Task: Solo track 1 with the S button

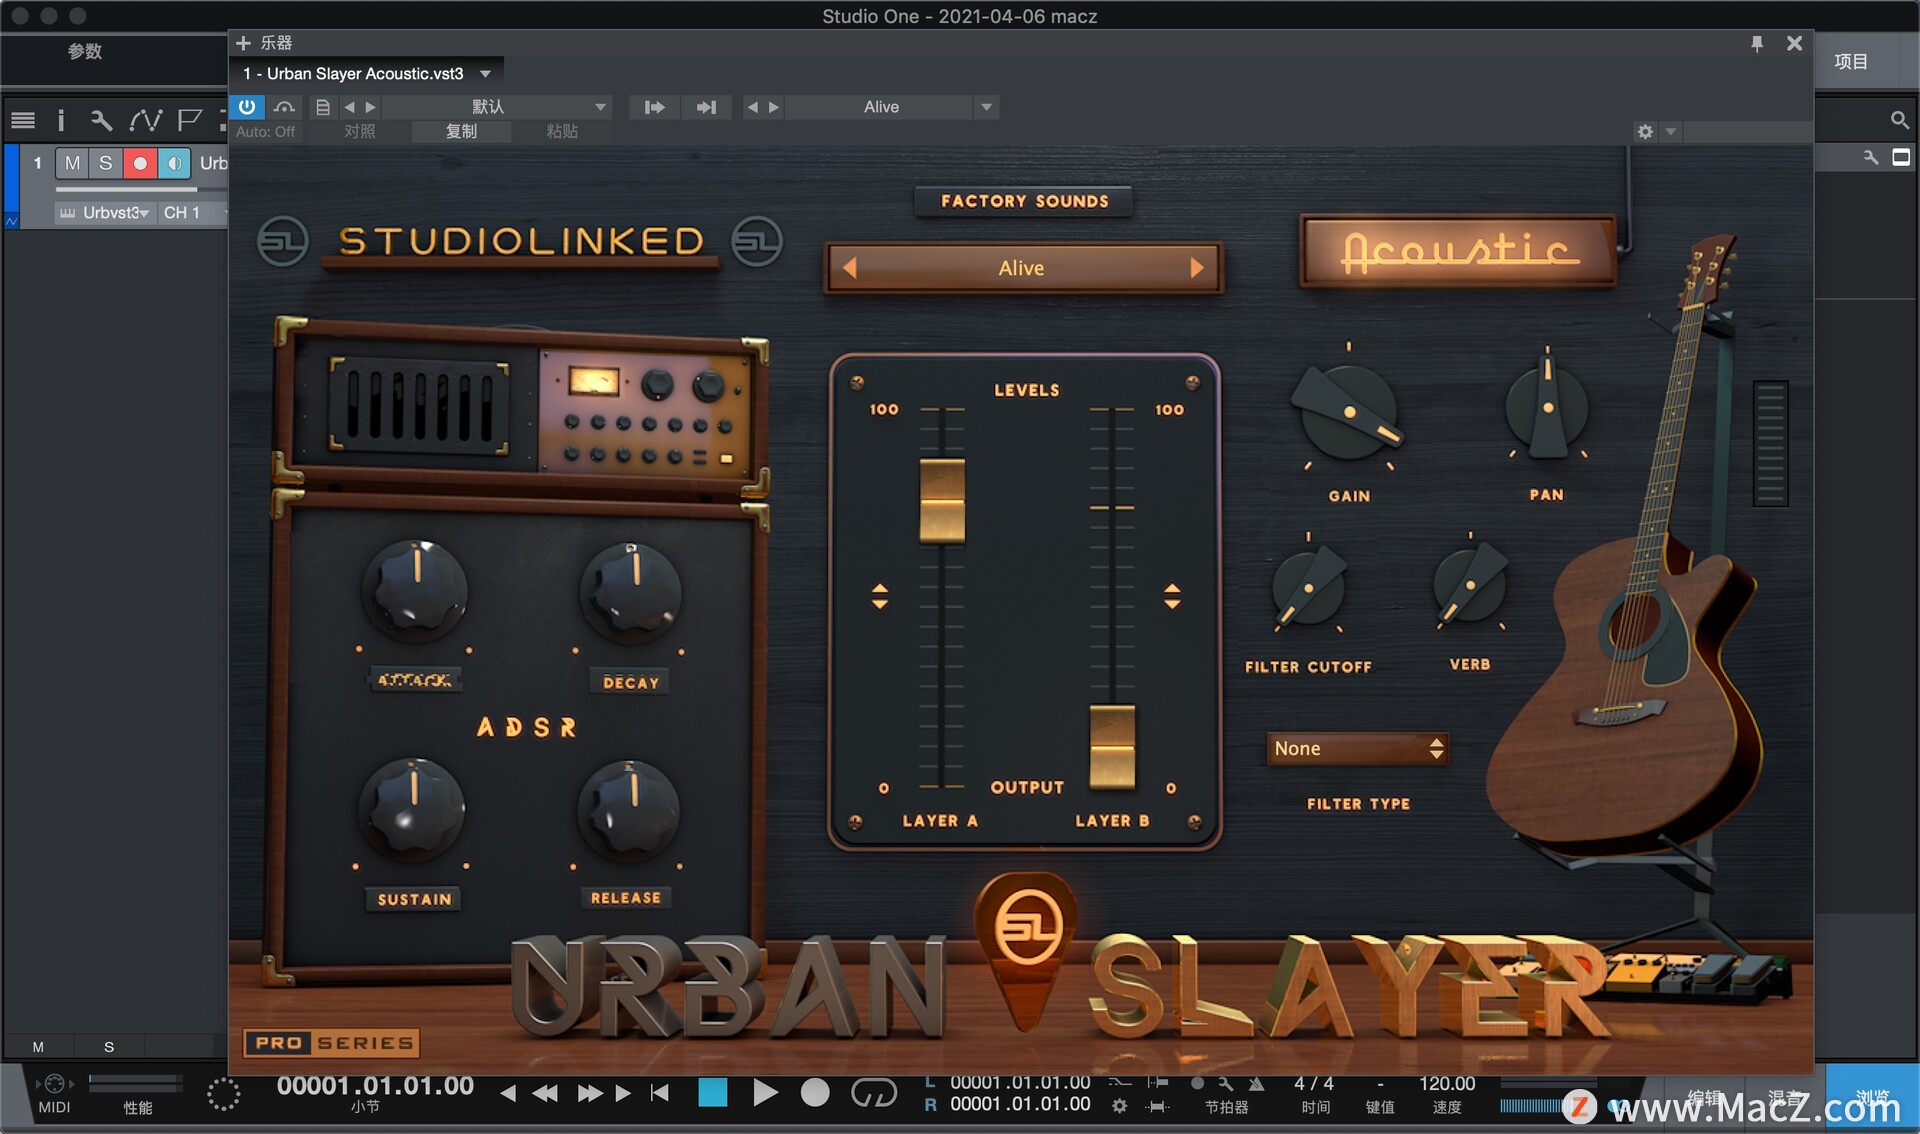Action: point(105,163)
